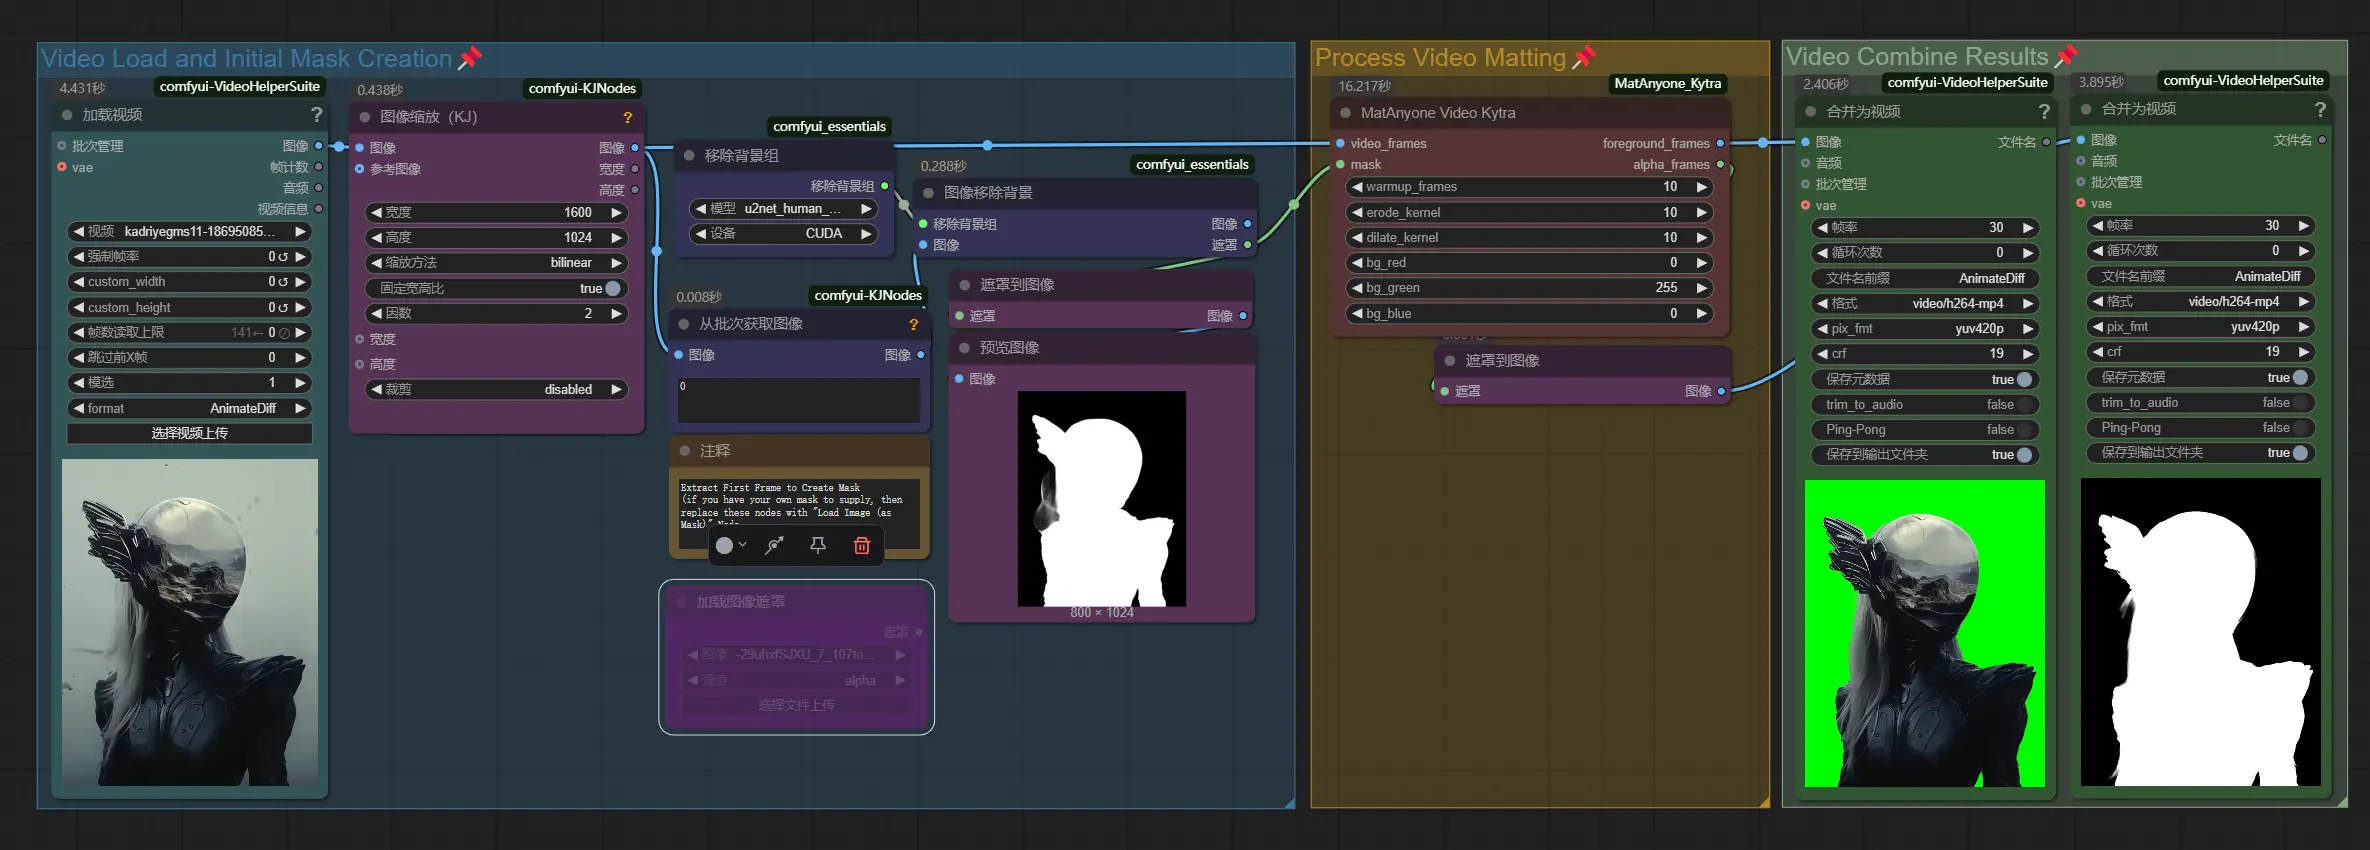
Task: Collapse the 图像移除背景 node
Action: point(929,193)
